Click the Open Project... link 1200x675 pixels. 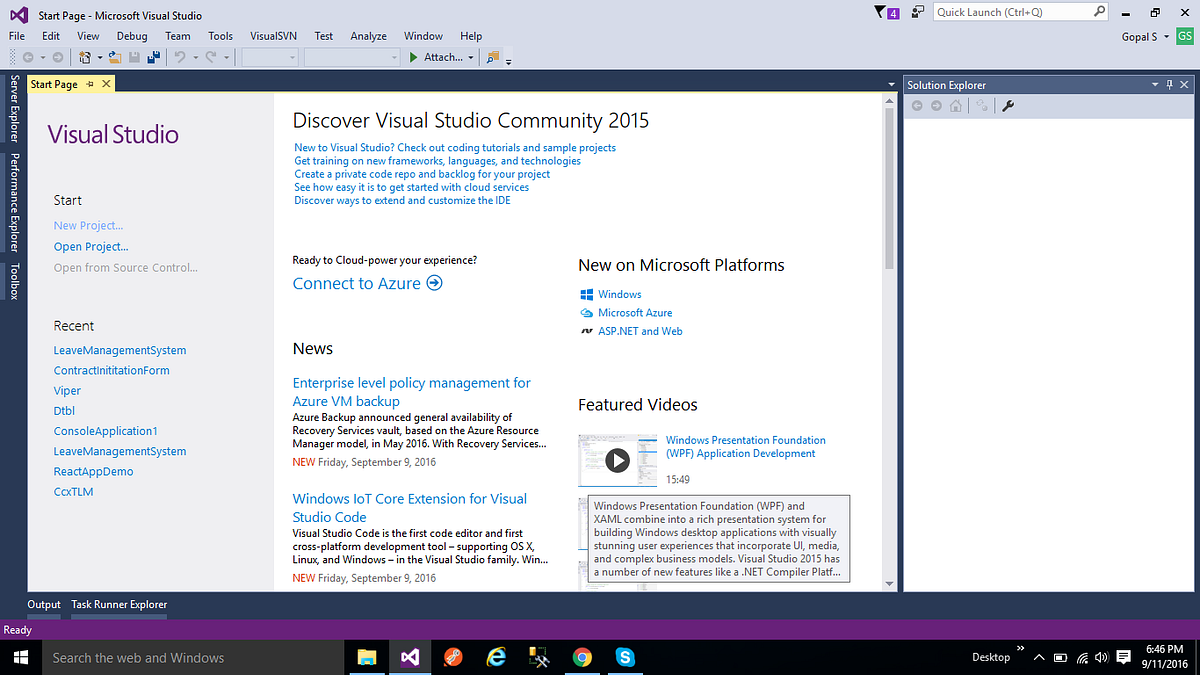click(91, 247)
